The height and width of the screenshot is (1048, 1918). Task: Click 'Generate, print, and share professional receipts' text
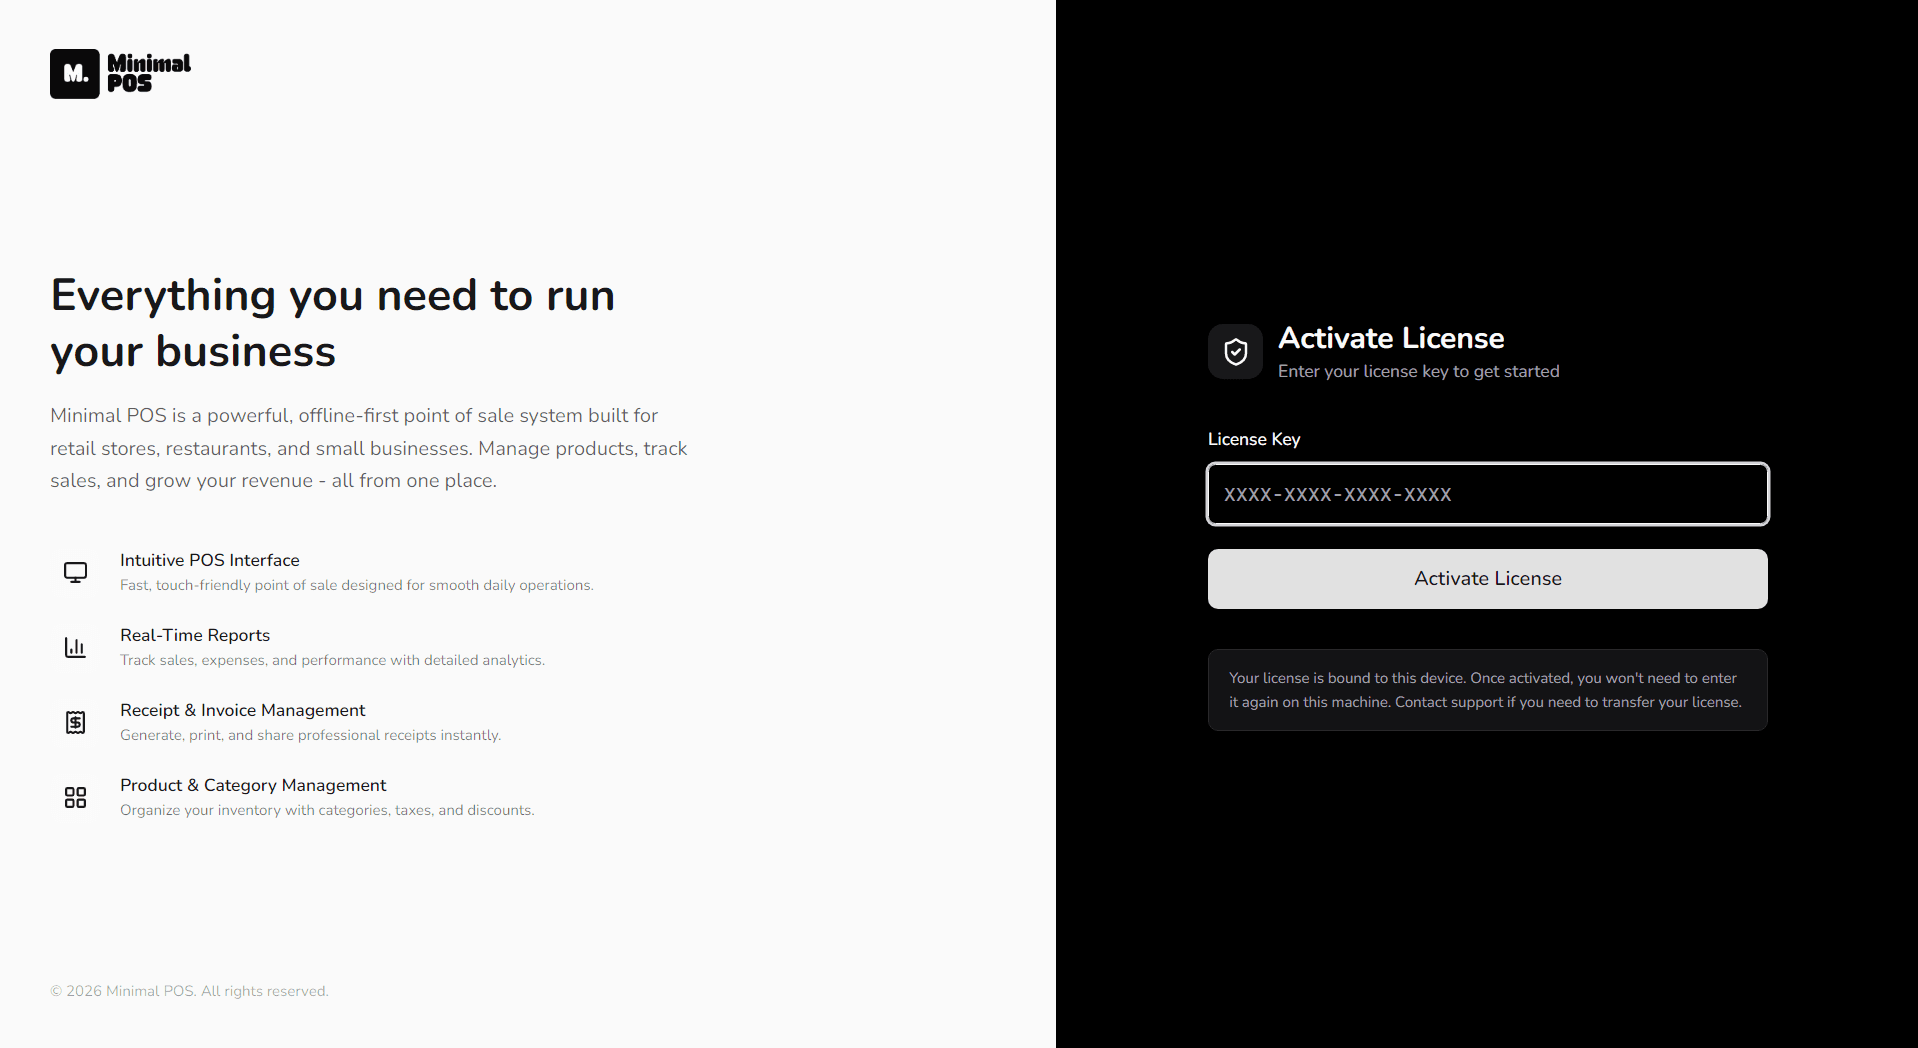click(x=310, y=735)
